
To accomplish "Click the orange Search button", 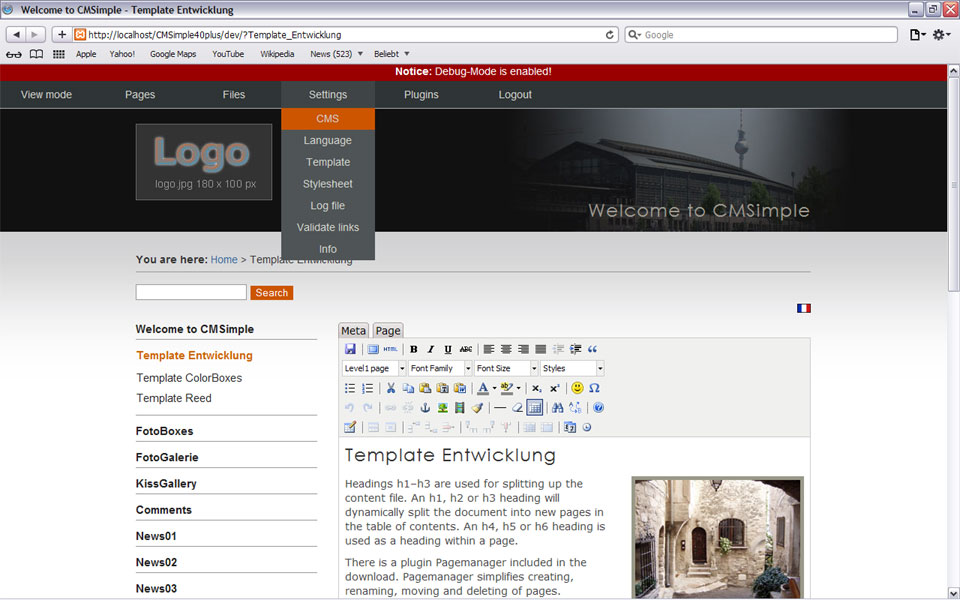I will pos(272,293).
